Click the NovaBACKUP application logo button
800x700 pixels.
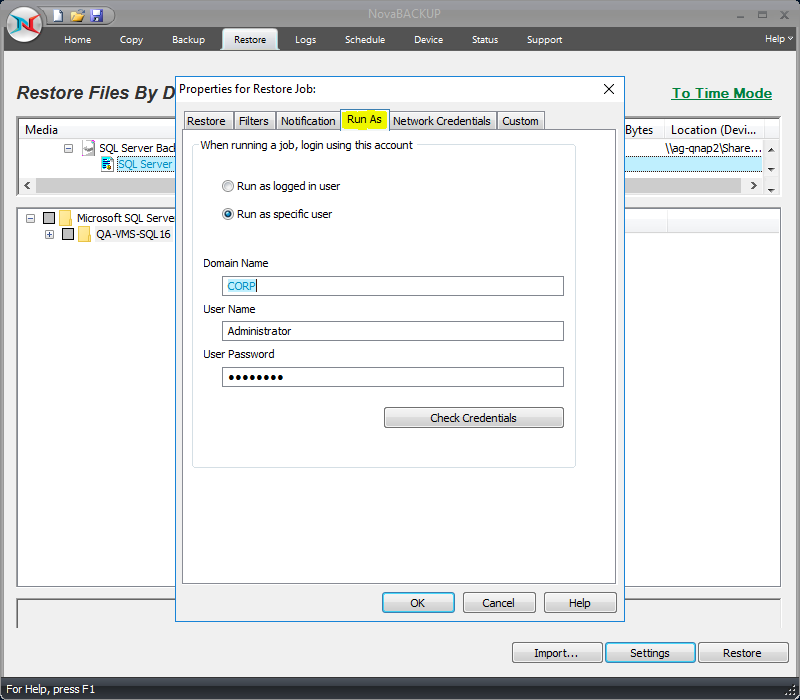23,24
